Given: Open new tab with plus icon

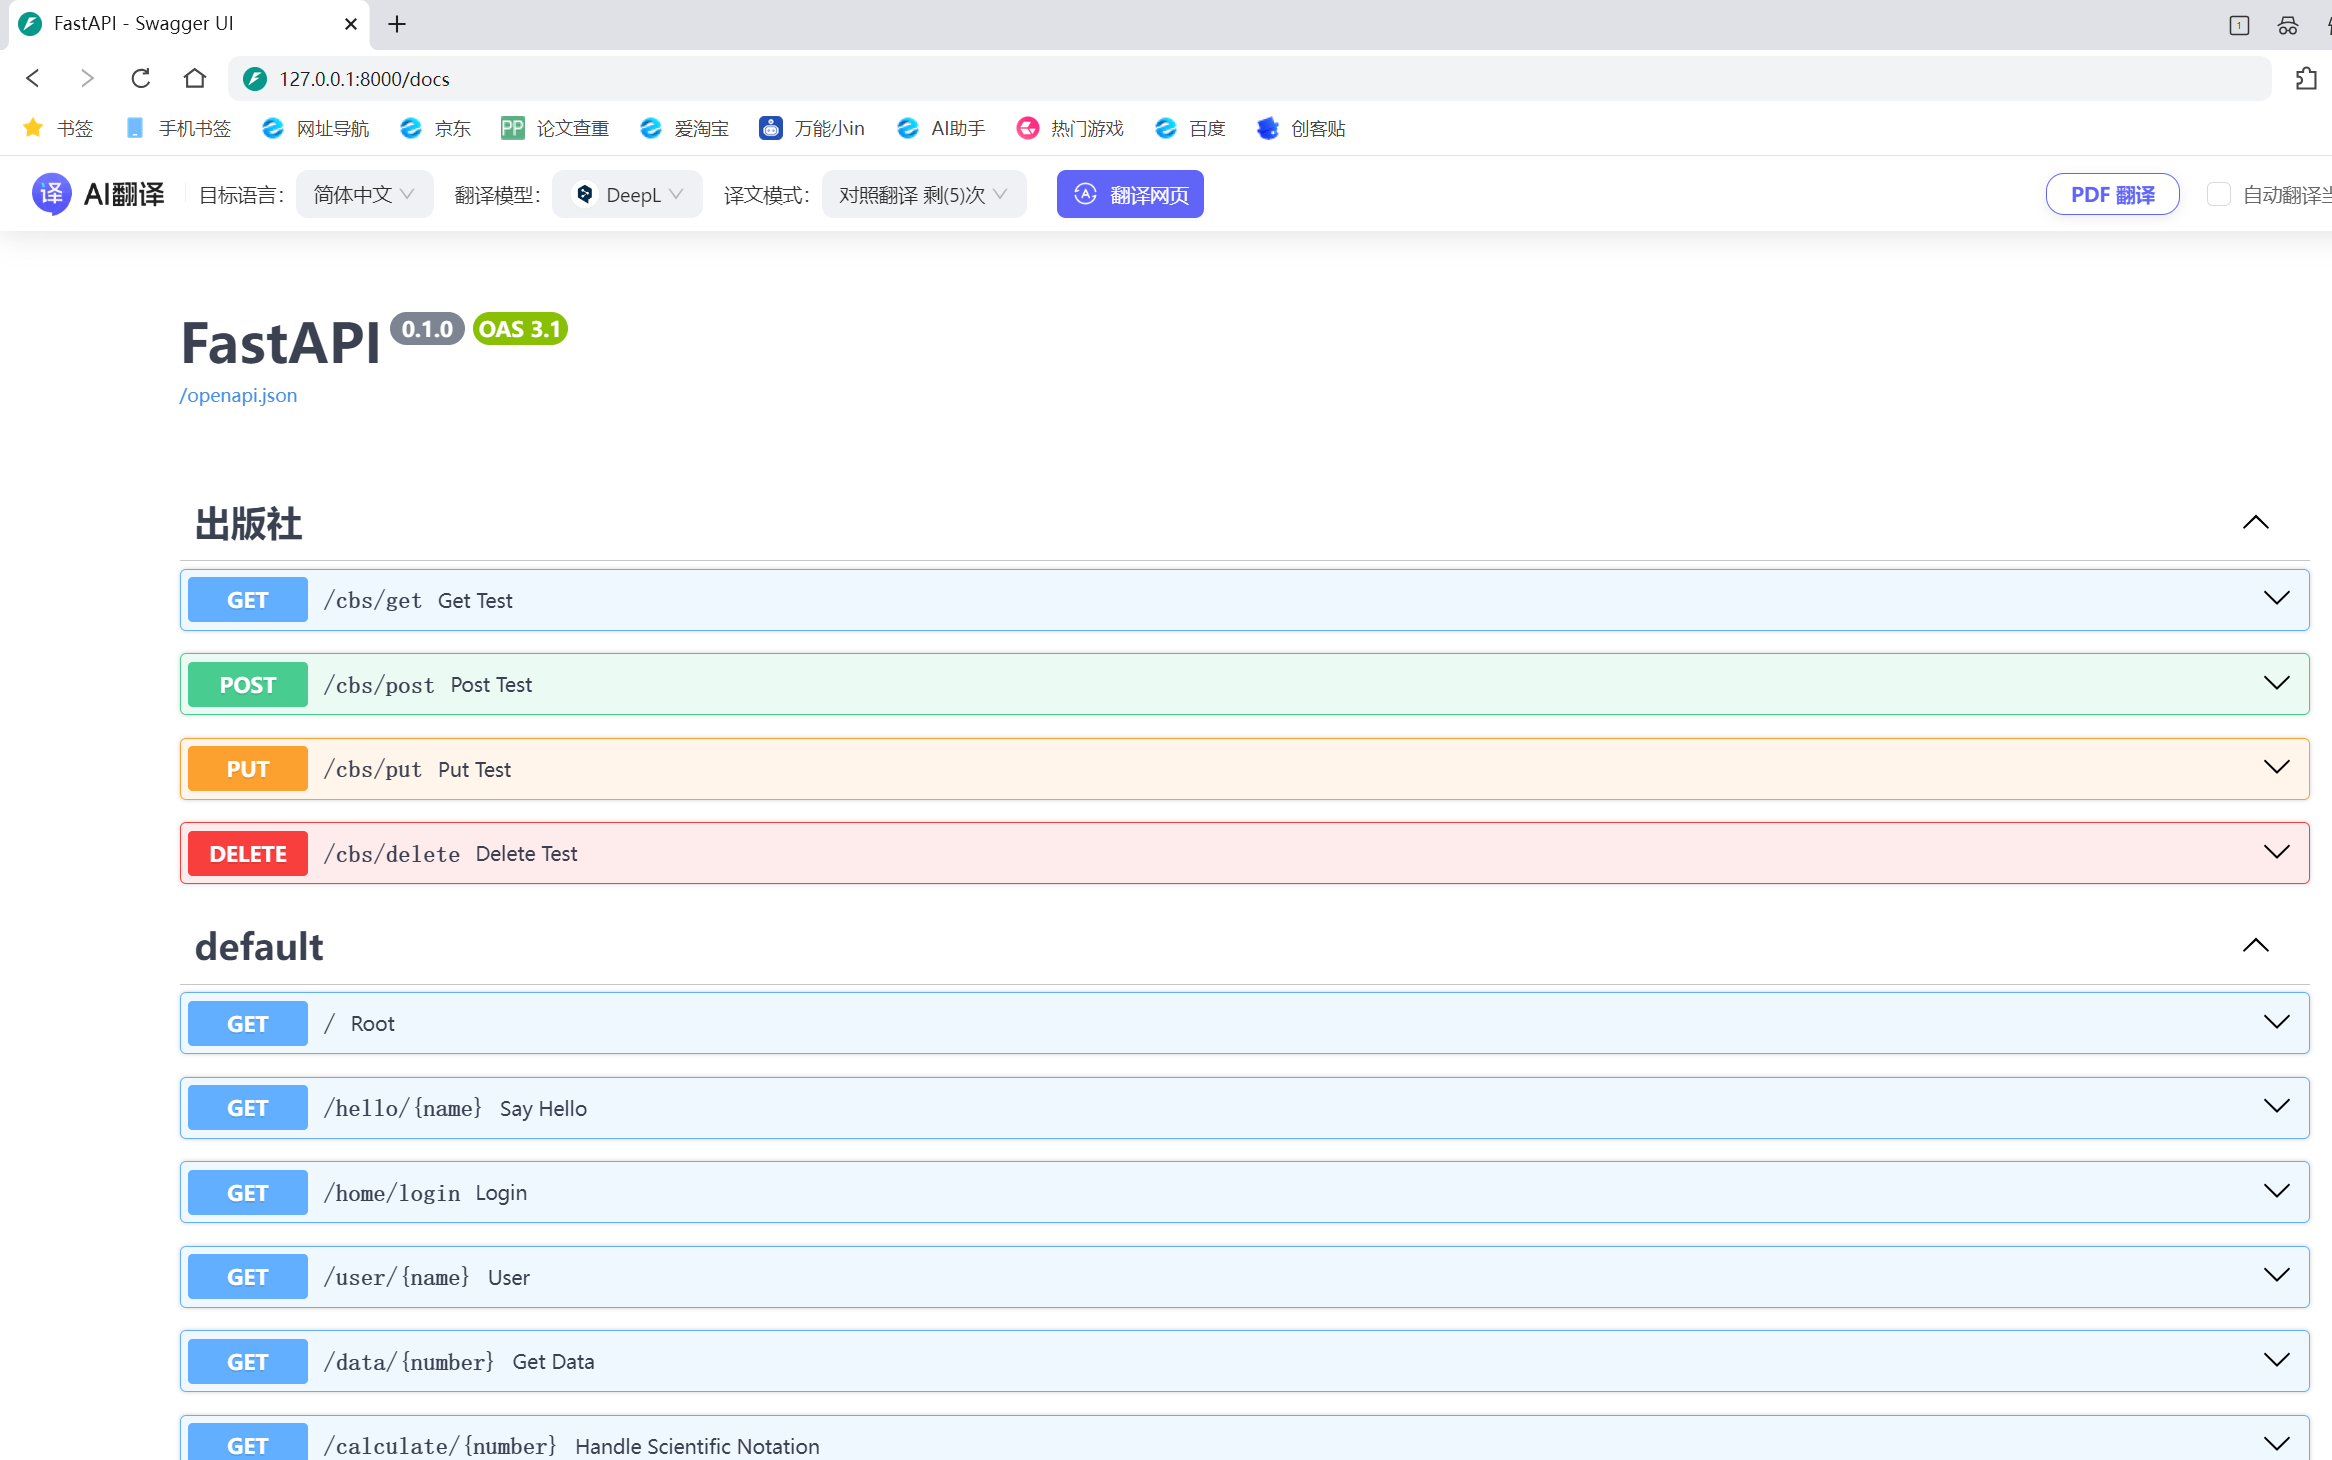Looking at the screenshot, I should 397,24.
